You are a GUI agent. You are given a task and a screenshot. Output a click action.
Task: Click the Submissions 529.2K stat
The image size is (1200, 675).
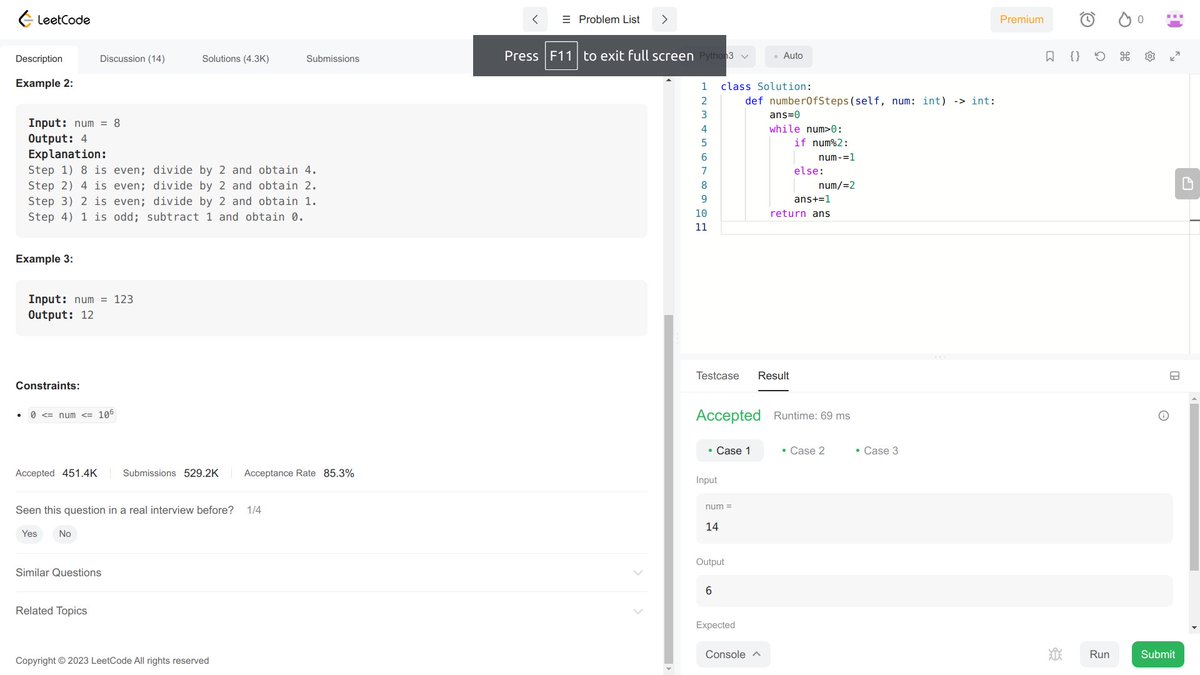click(171, 473)
